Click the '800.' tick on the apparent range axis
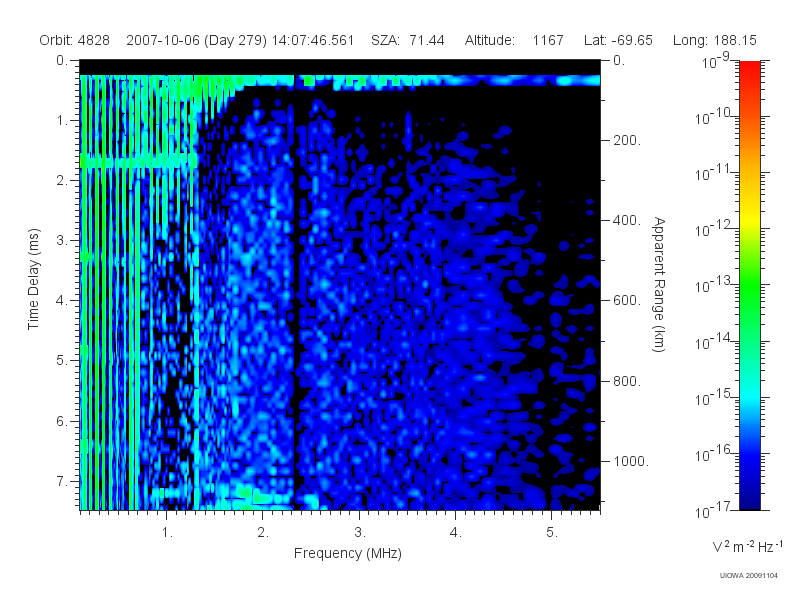This screenshot has height=600, width=800. [627, 381]
